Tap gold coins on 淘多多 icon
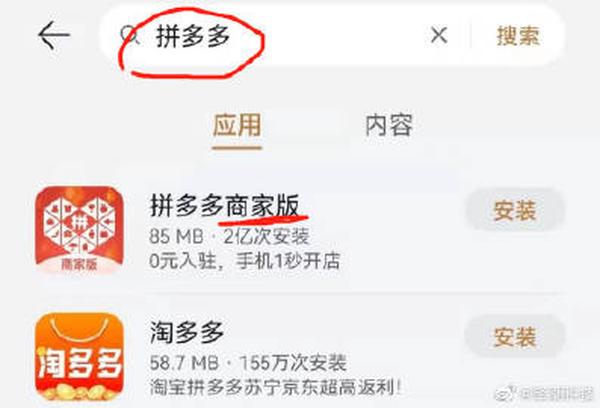The image size is (600, 408). point(79,391)
